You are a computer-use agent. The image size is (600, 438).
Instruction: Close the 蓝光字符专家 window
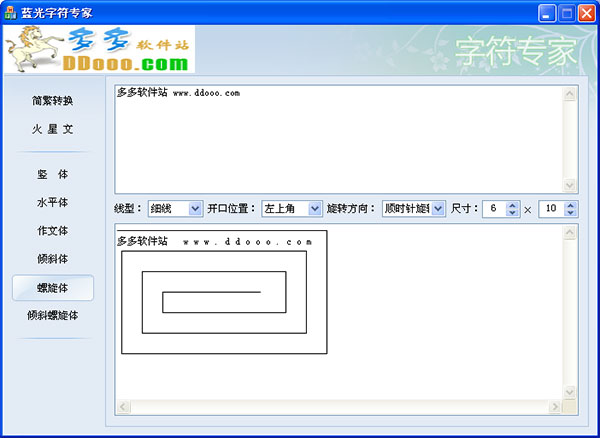point(587,13)
